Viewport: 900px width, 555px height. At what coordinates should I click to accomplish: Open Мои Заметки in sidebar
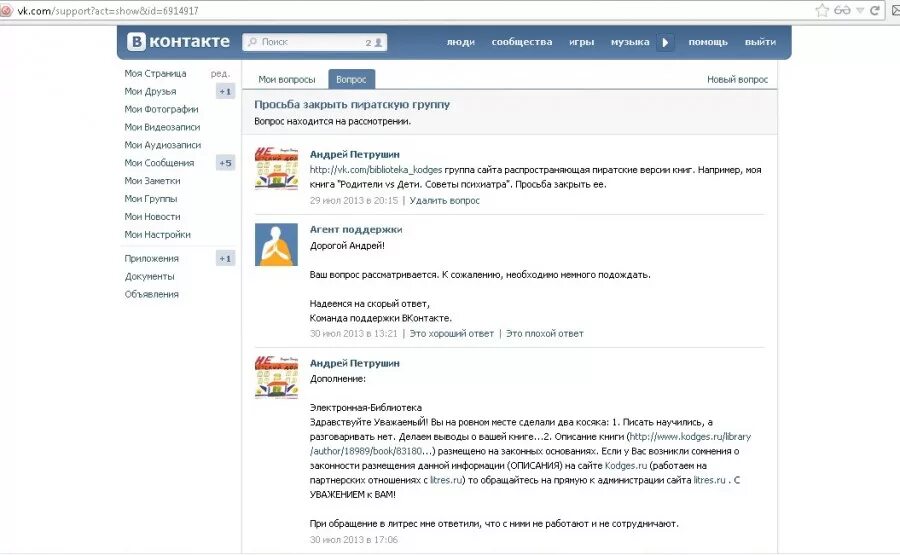tap(152, 181)
